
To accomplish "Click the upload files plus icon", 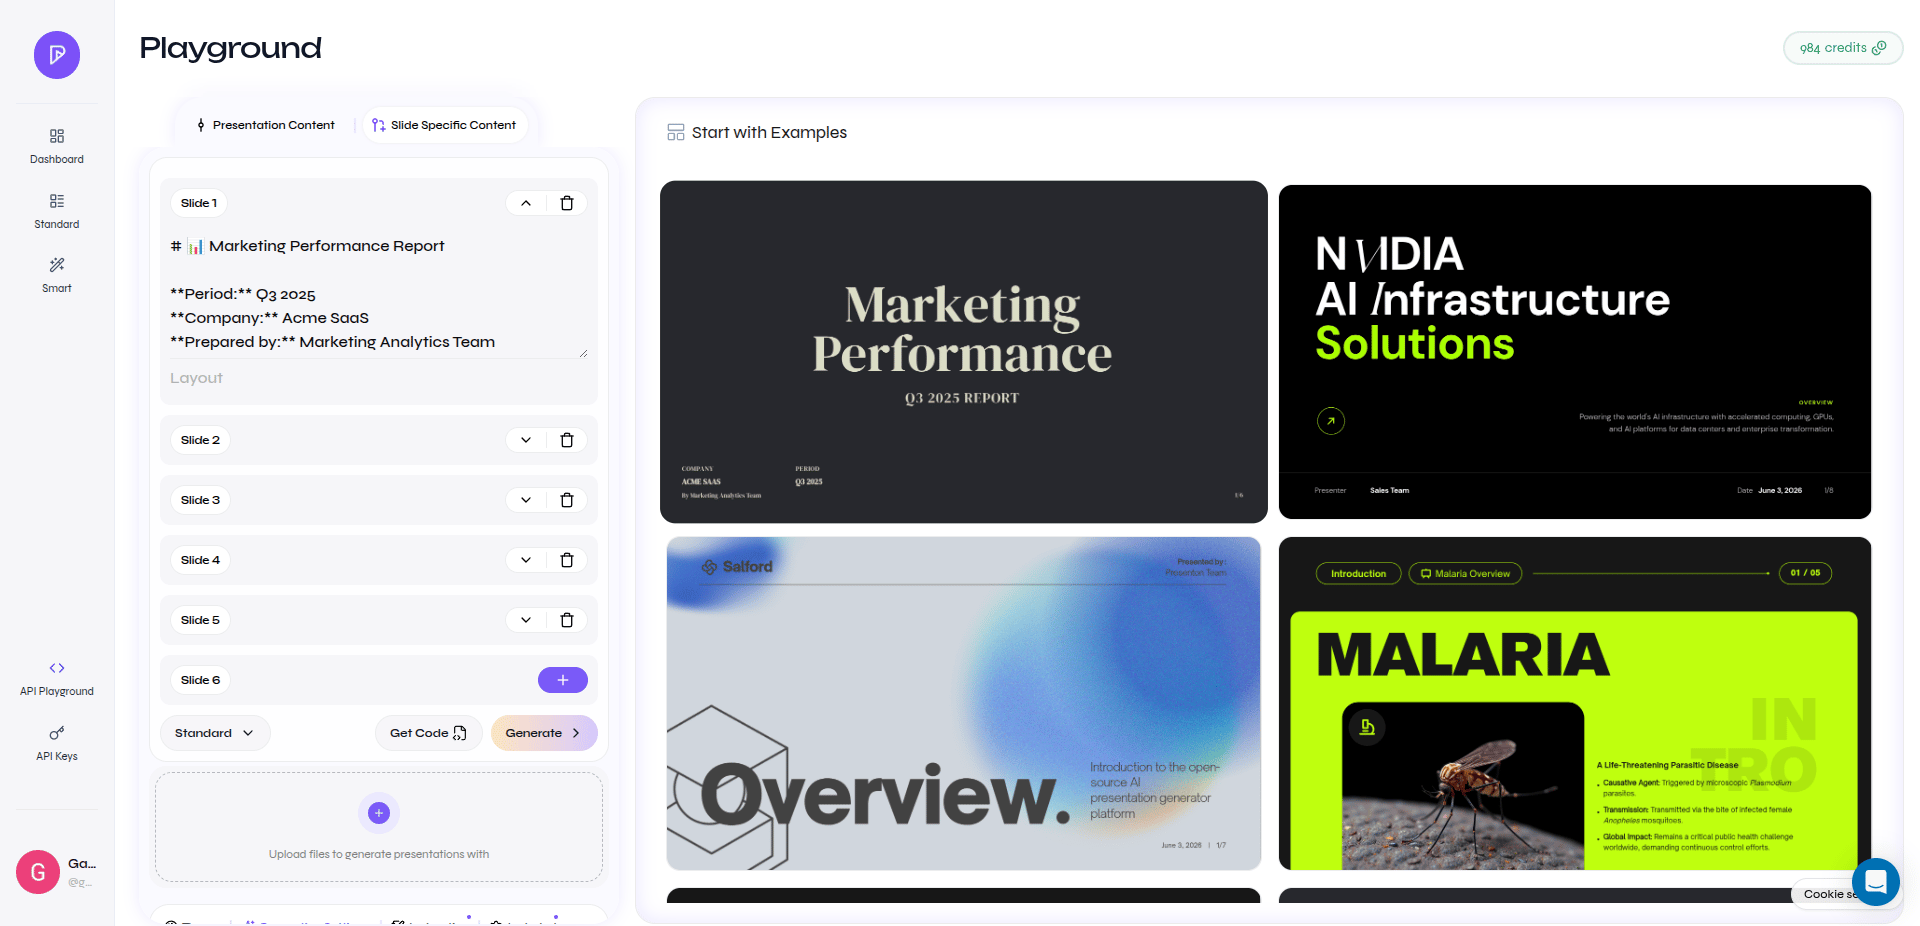I will pyautogui.click(x=379, y=813).
